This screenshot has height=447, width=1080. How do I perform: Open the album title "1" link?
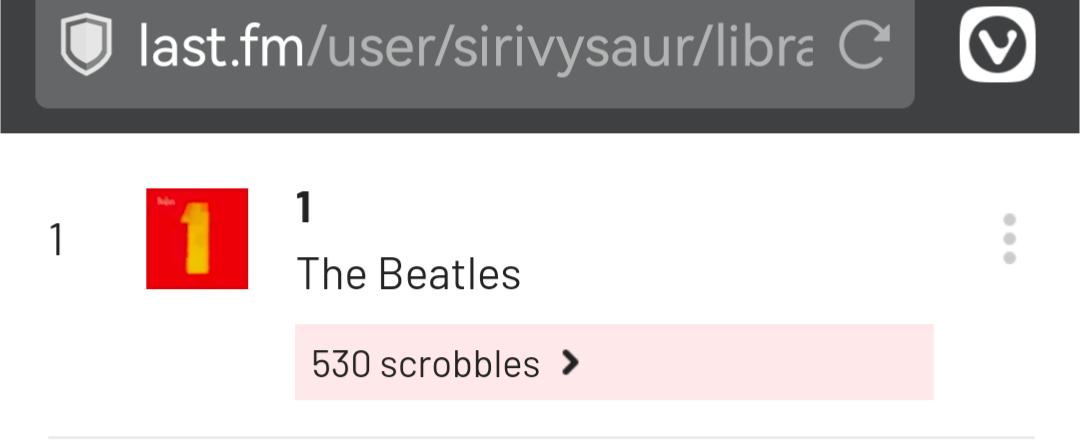[305, 209]
